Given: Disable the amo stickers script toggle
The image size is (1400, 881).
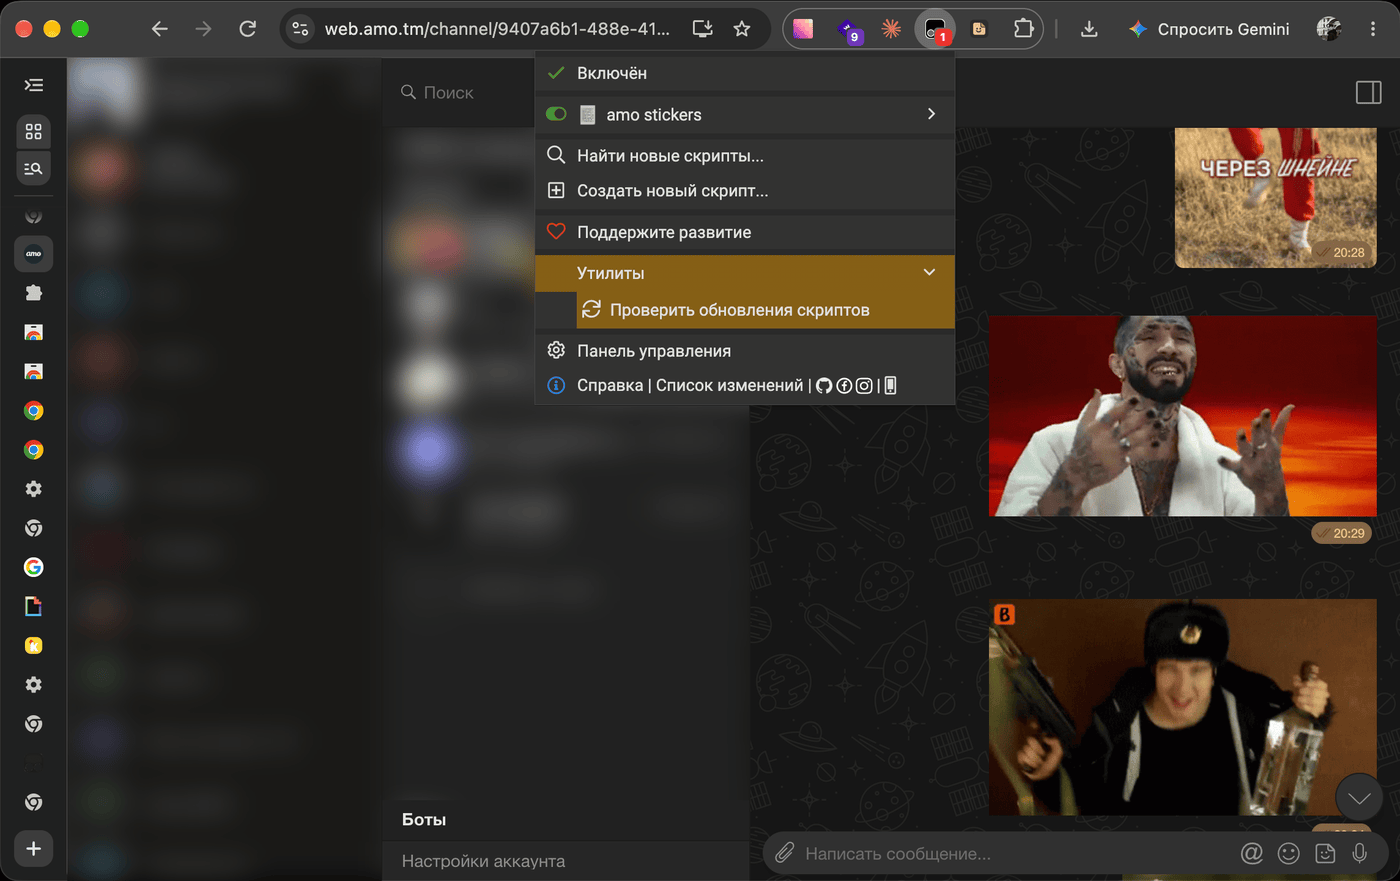Looking at the screenshot, I should pyautogui.click(x=557, y=114).
